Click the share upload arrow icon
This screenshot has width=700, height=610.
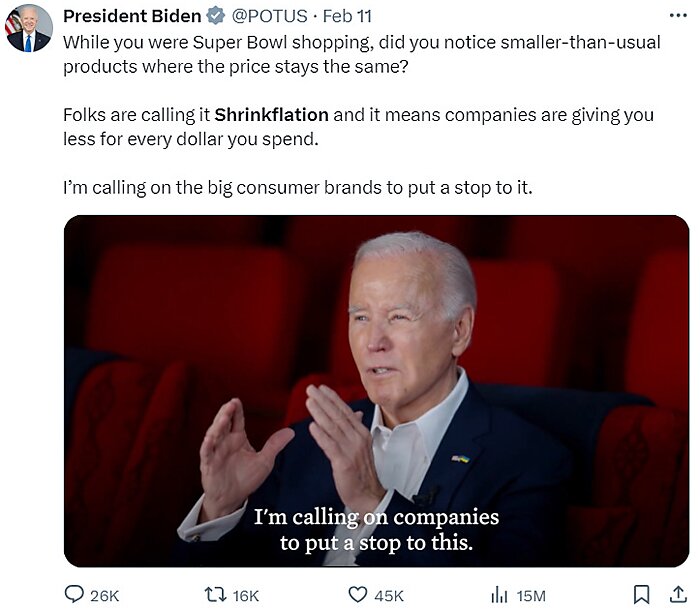677,594
